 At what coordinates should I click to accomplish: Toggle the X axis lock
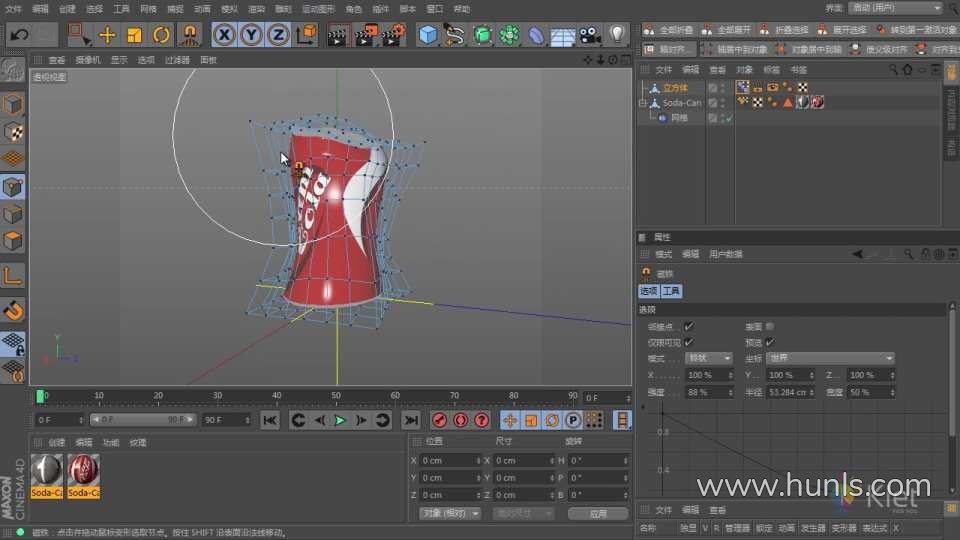tap(225, 34)
